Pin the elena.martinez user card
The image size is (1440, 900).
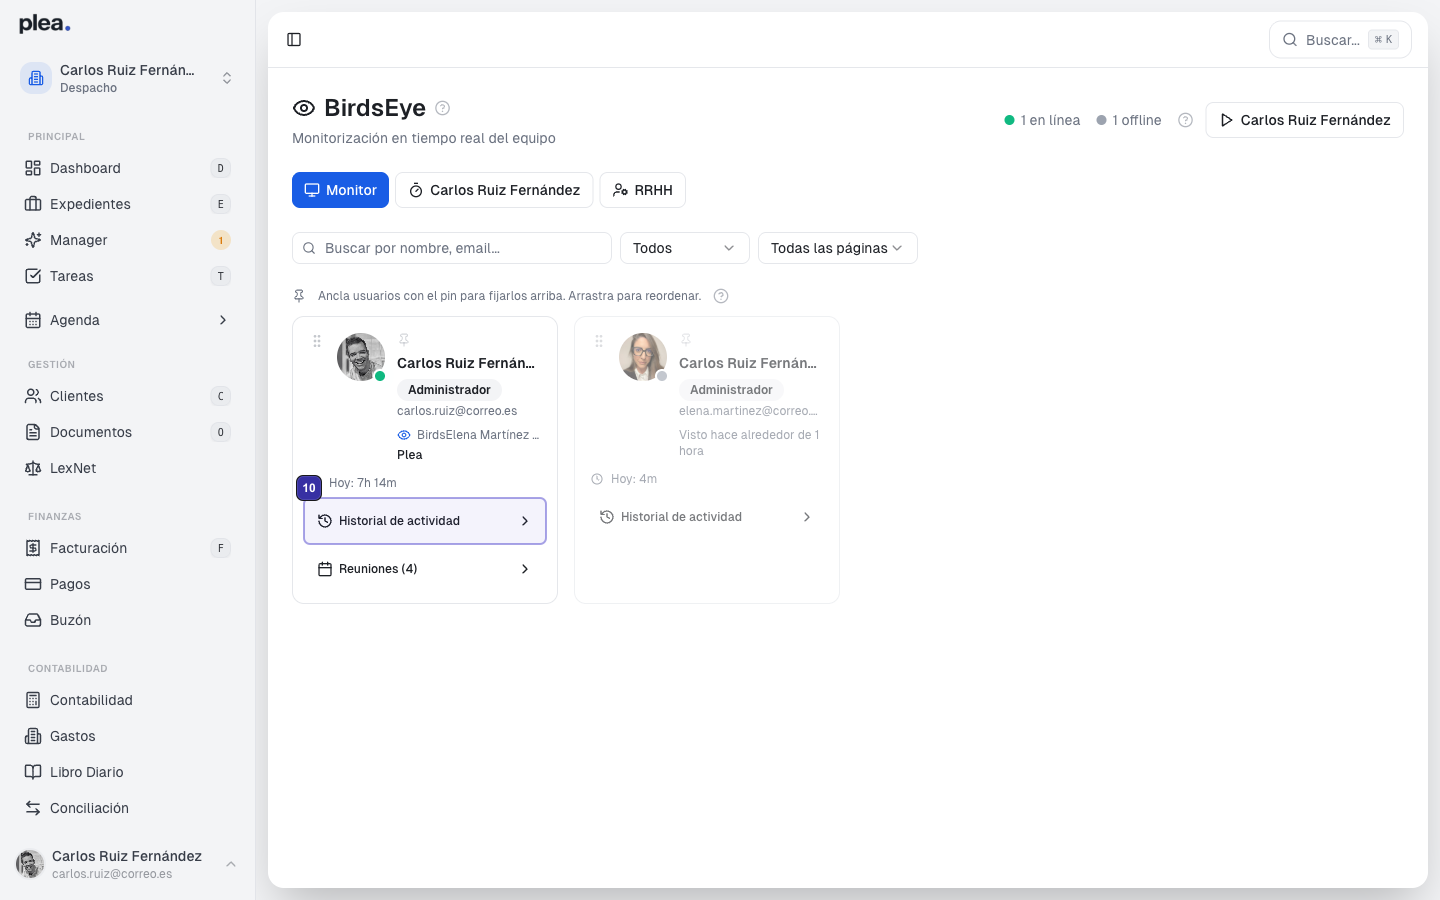pos(686,340)
